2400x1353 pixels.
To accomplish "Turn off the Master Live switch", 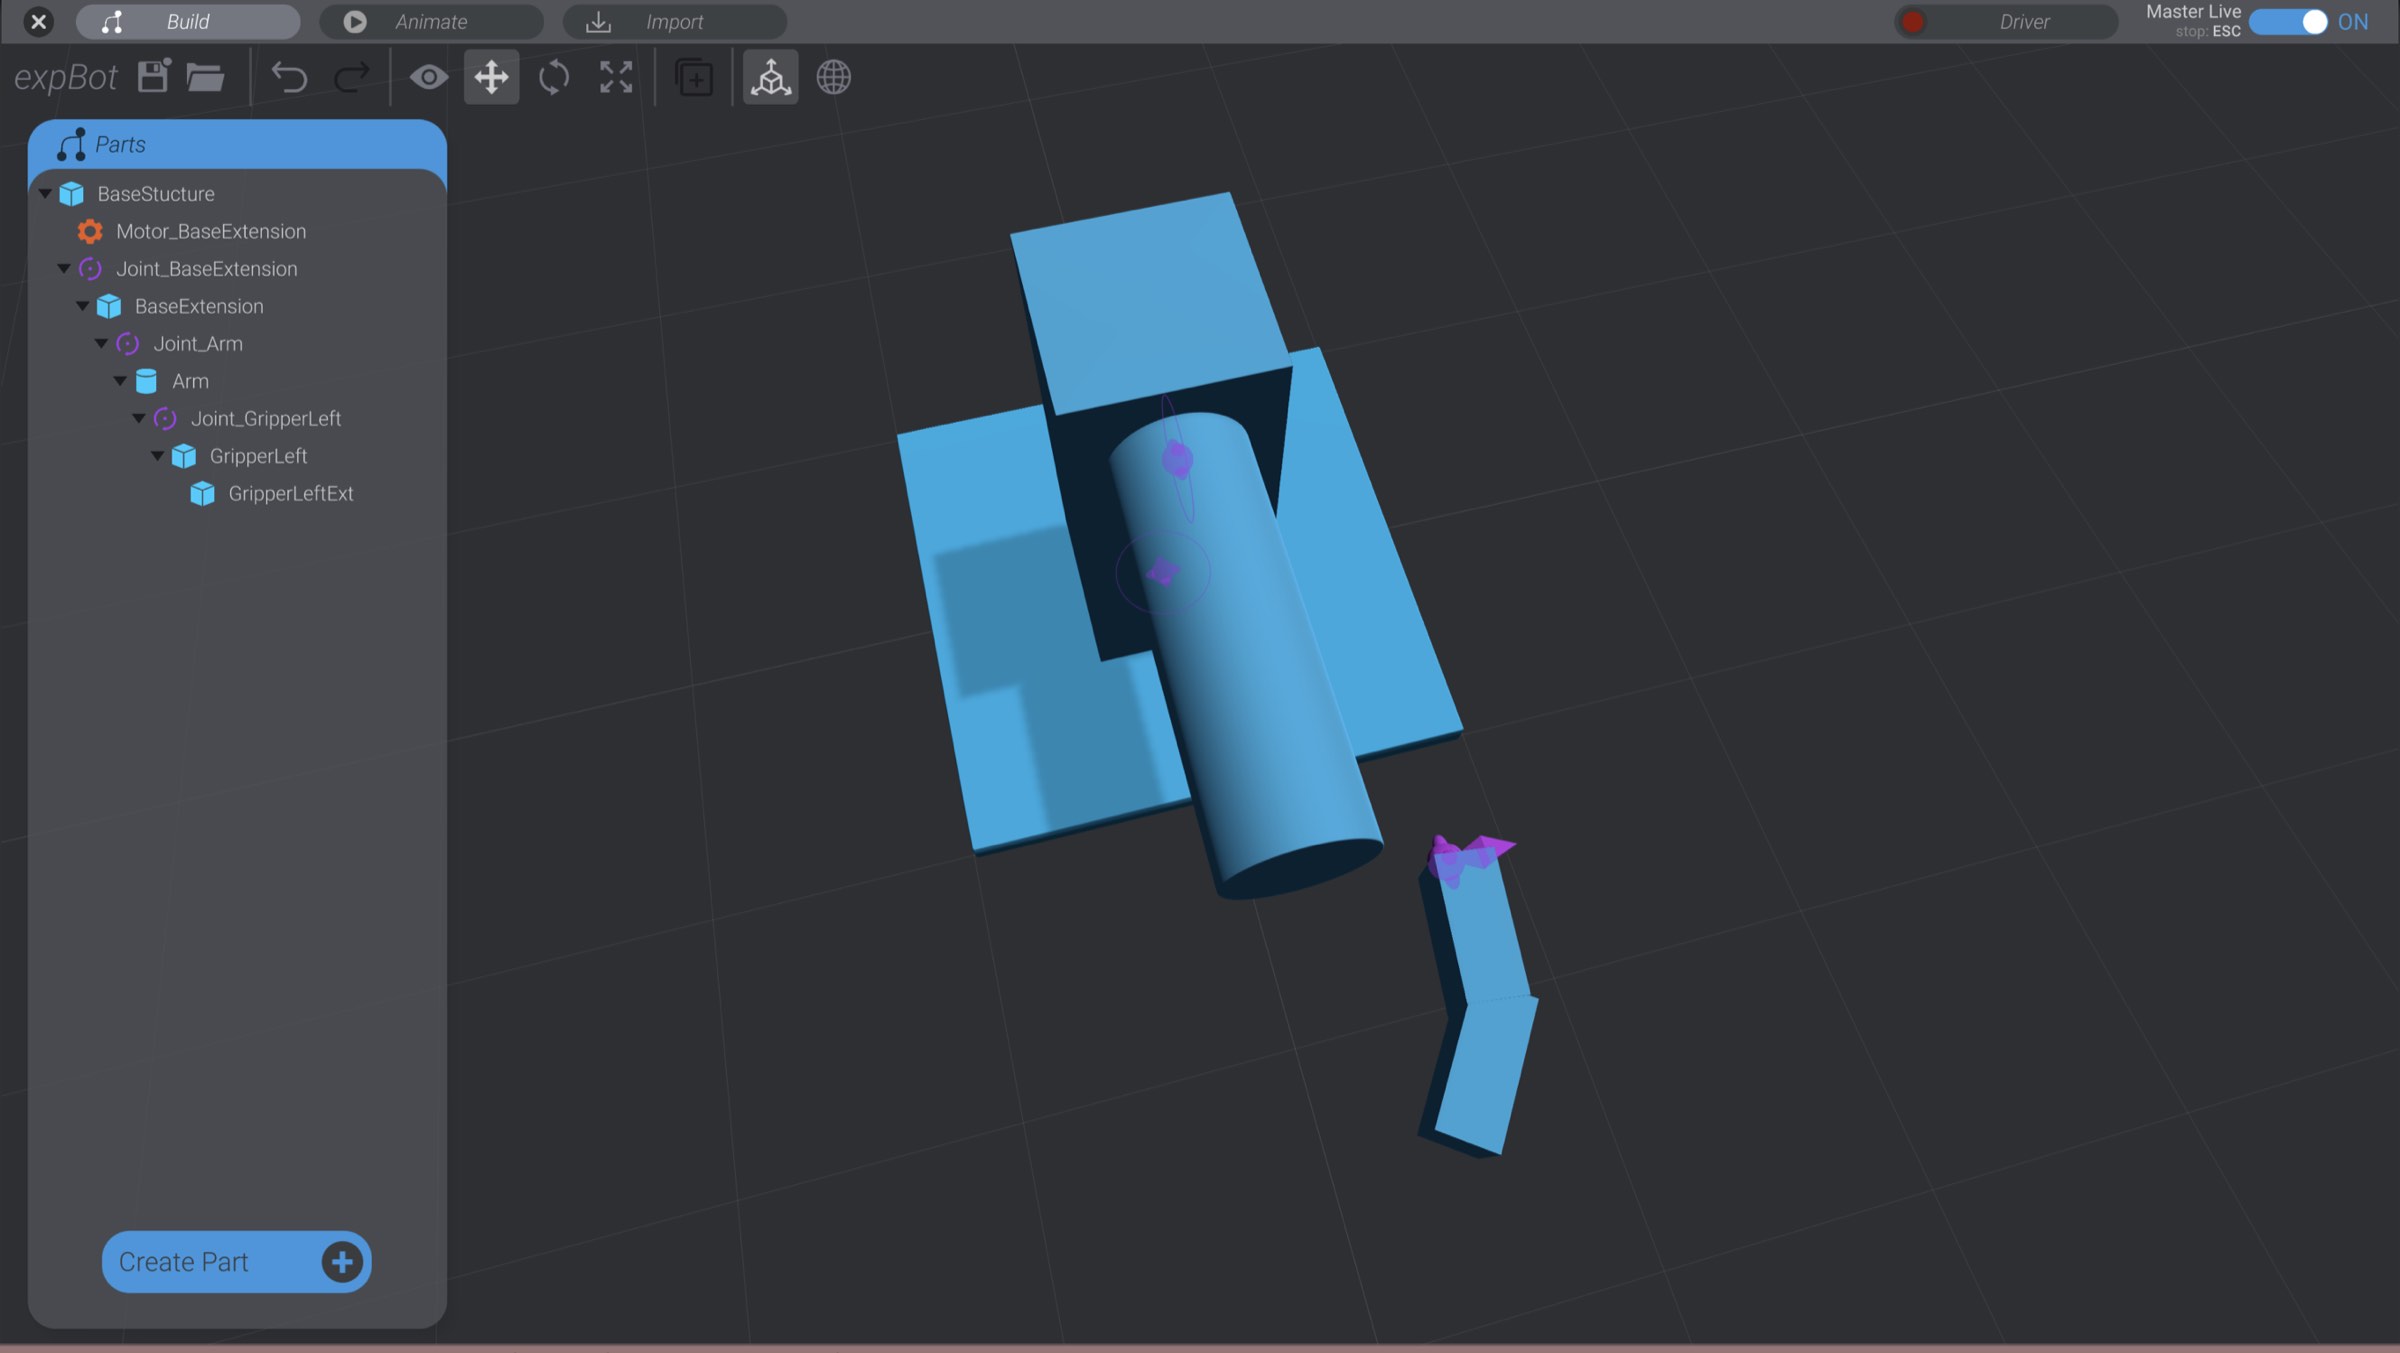I will [x=2289, y=21].
